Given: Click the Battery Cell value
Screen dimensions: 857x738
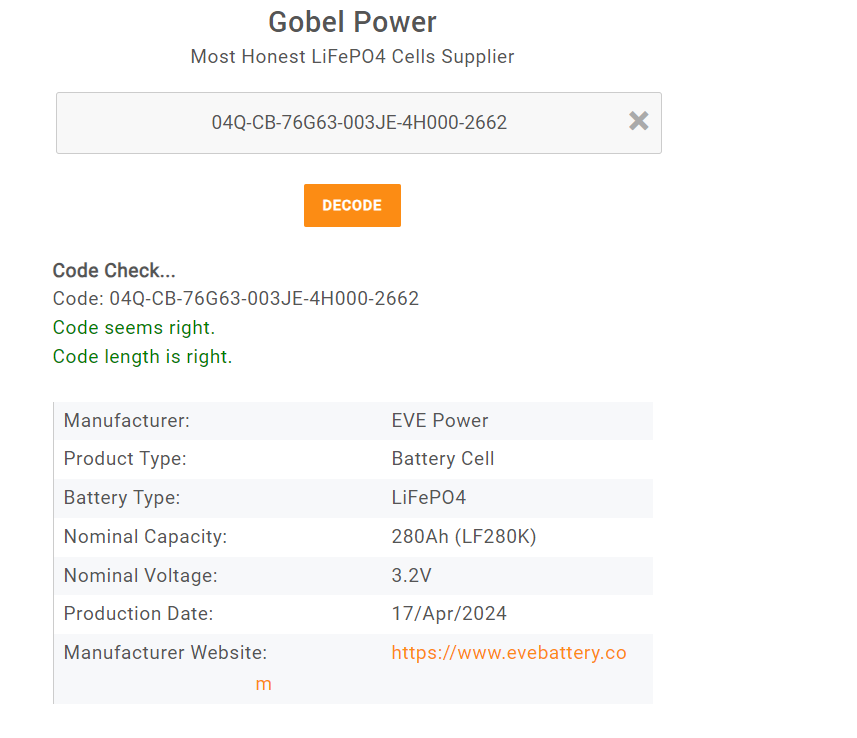Looking at the screenshot, I should tap(442, 459).
